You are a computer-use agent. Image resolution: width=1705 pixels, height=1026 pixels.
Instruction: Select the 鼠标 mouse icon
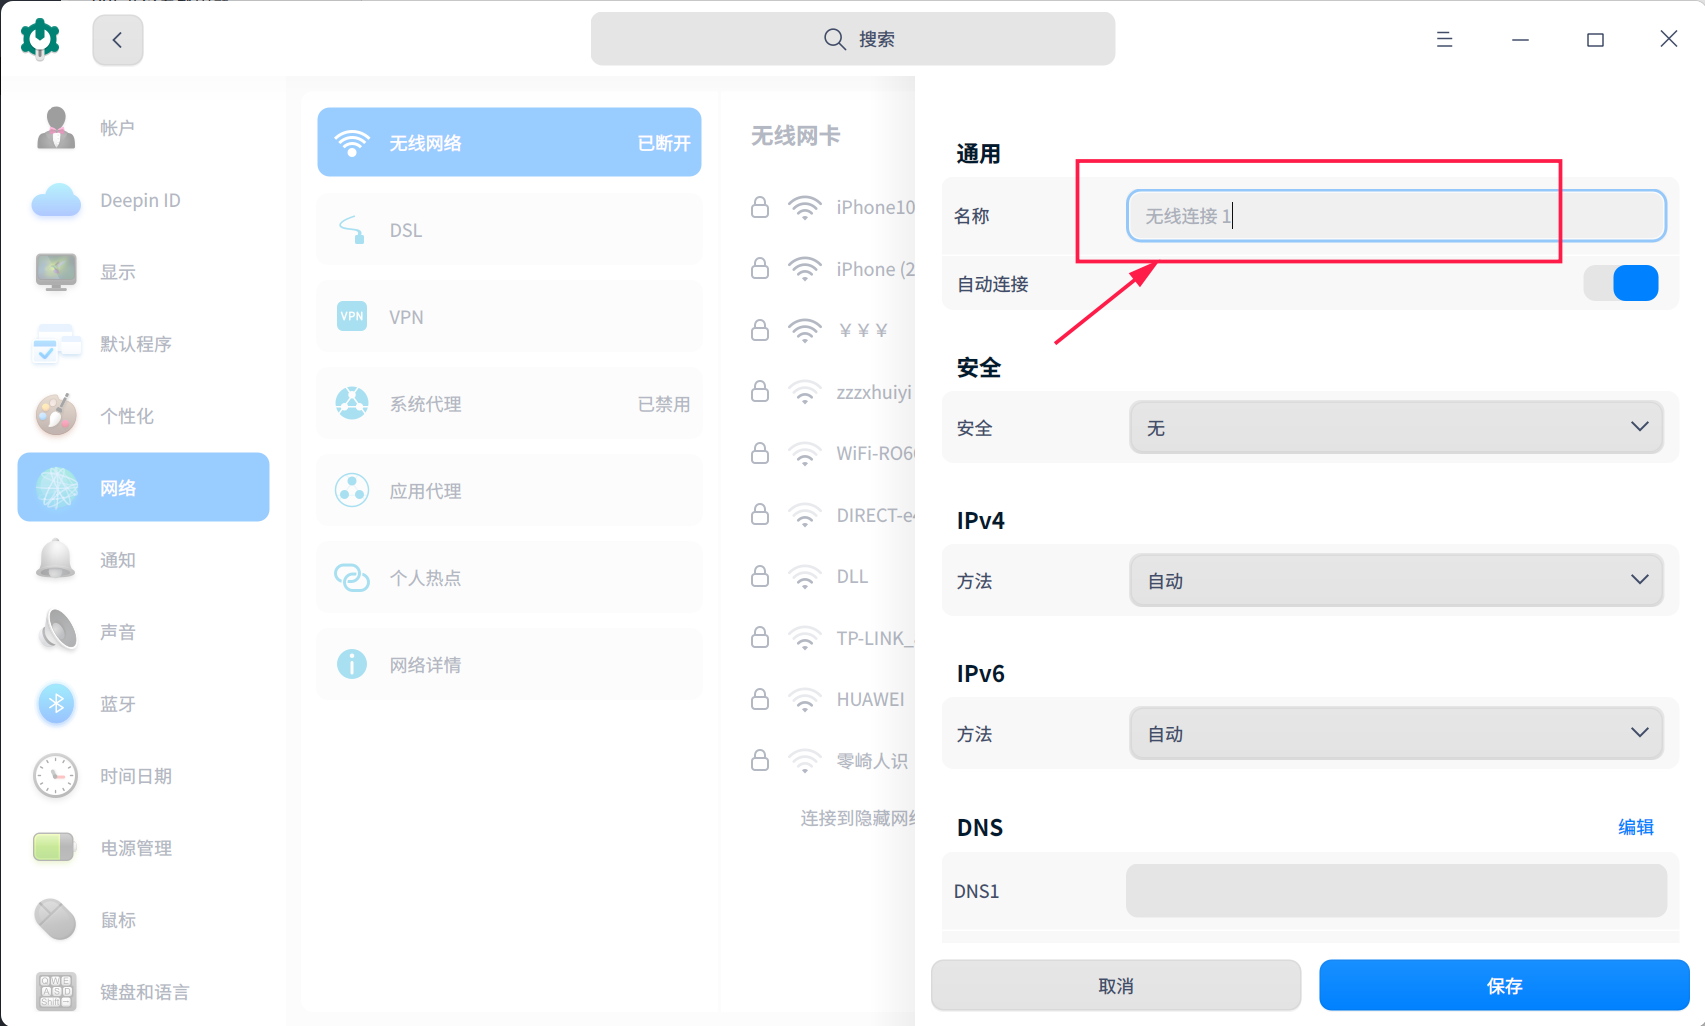56,920
